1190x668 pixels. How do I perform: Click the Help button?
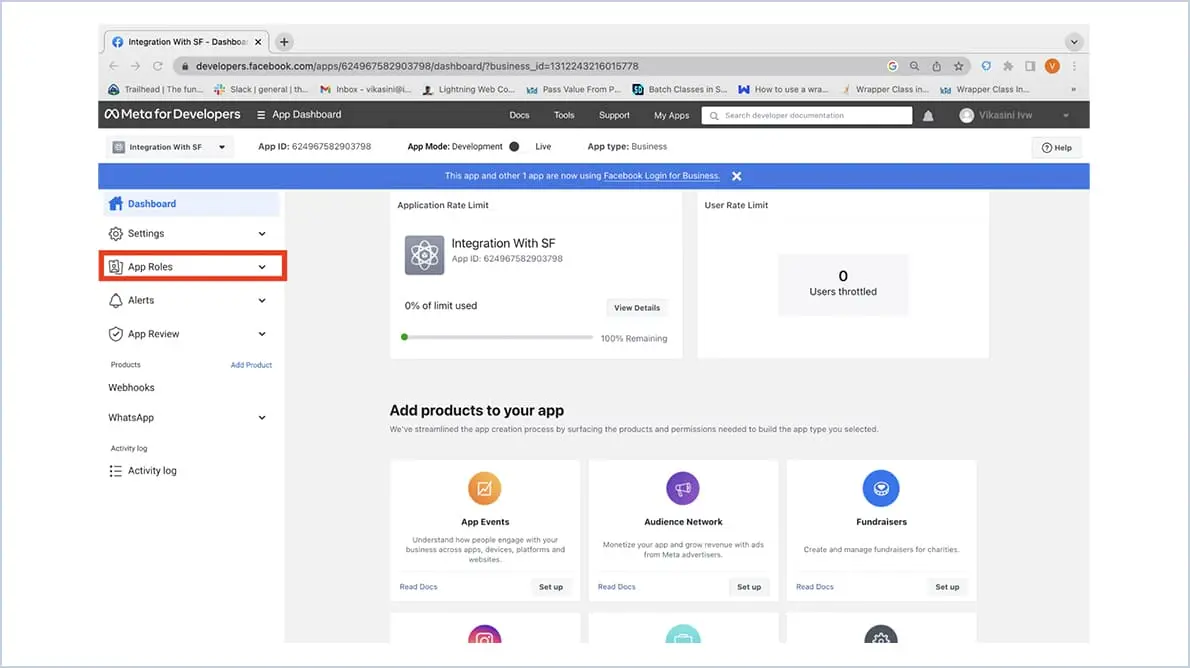pos(1056,147)
